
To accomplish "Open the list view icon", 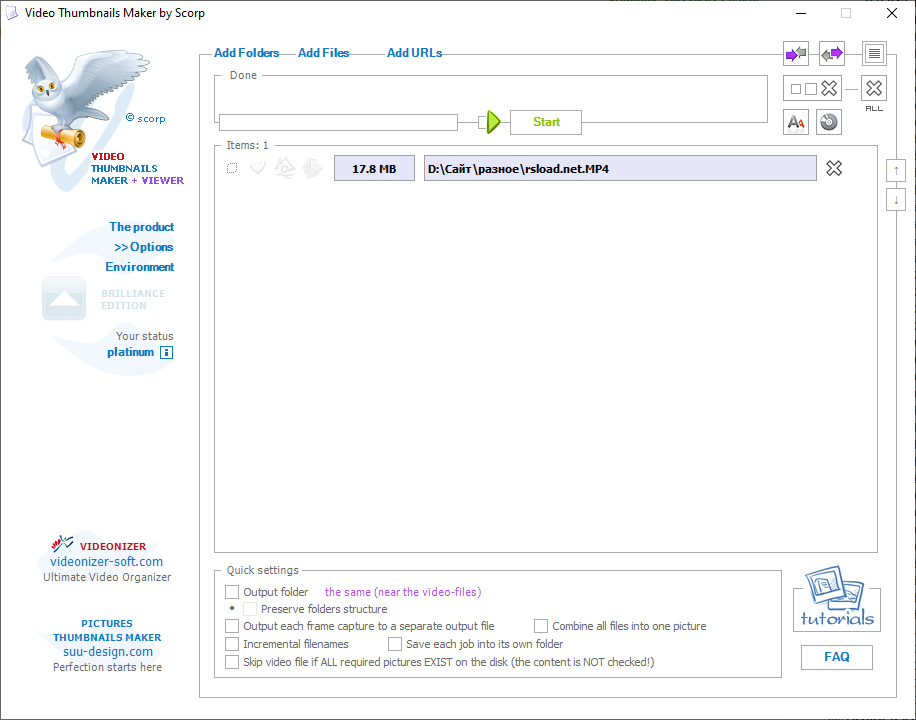I will coord(874,54).
